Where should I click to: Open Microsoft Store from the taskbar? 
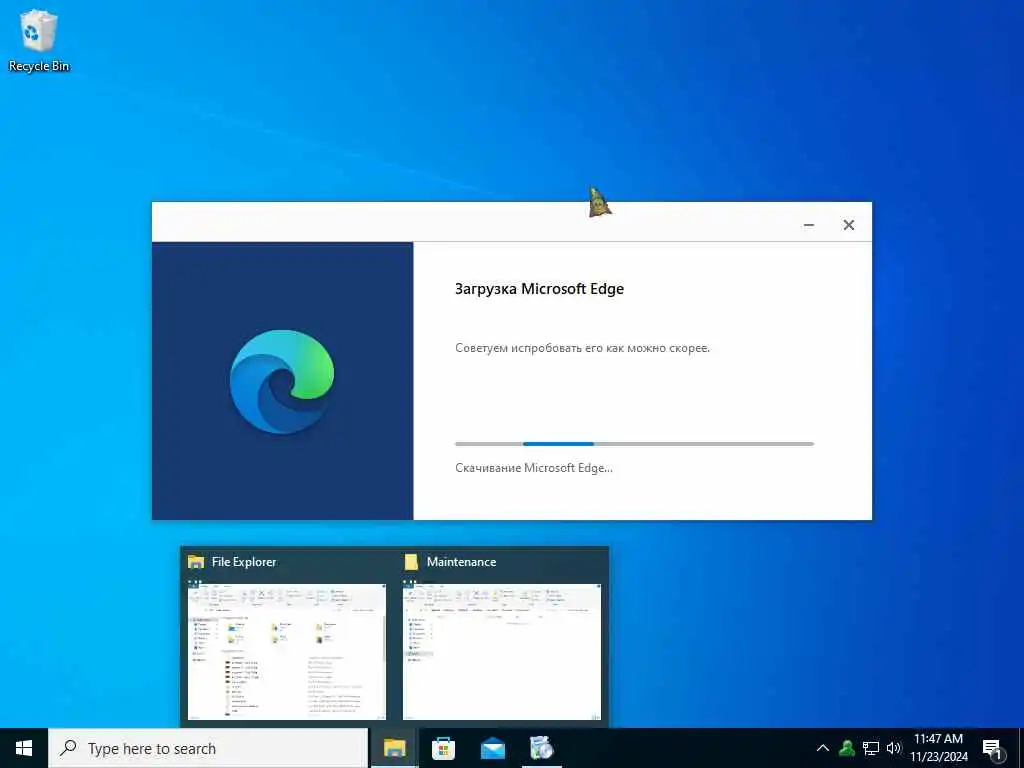pyautogui.click(x=443, y=748)
